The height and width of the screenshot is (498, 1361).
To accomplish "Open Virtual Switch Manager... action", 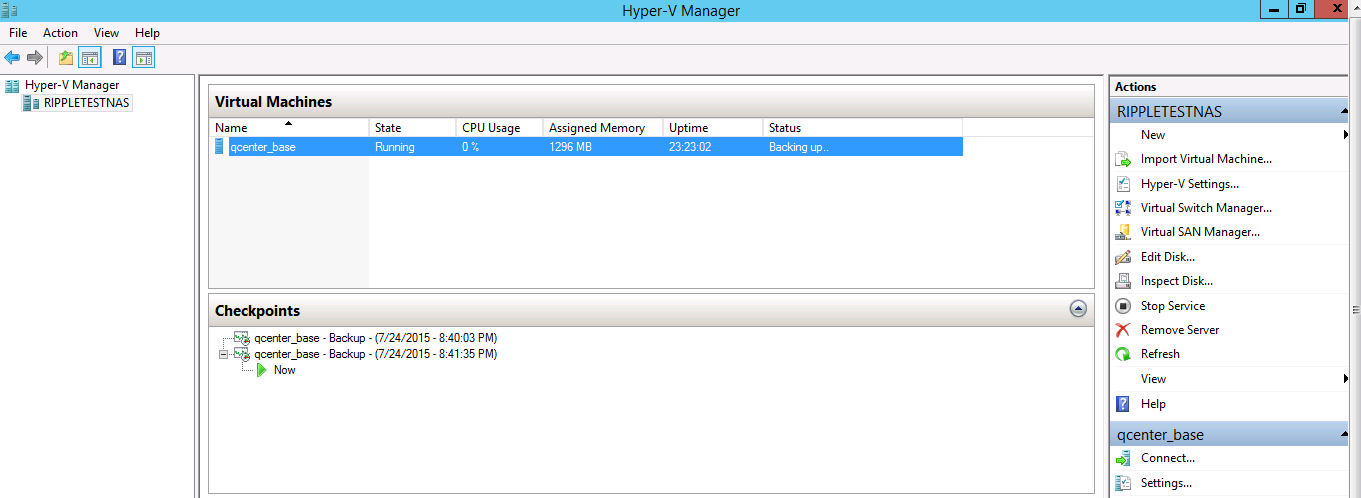I will pyautogui.click(x=1206, y=208).
